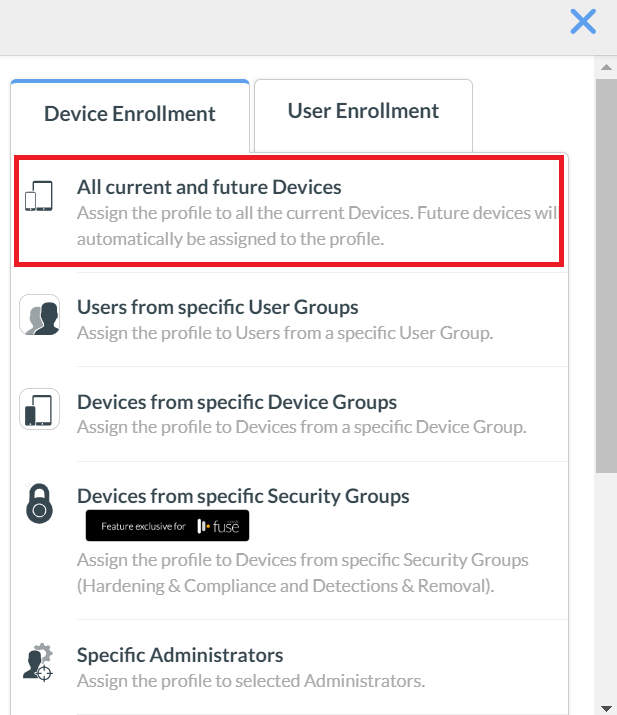Open the User Enrollment tab

point(363,111)
